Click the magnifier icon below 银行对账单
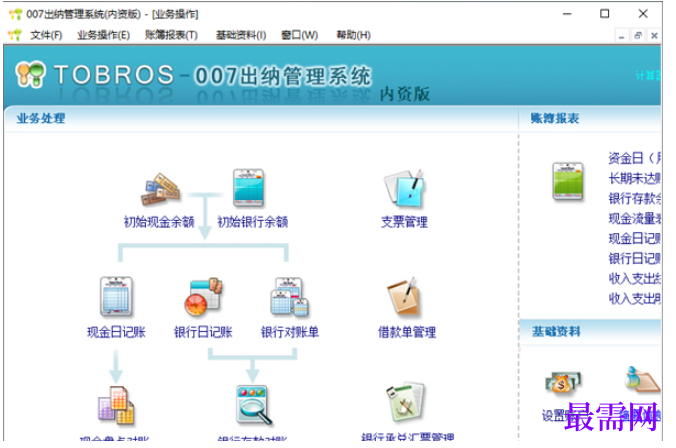The width and height of the screenshot is (676, 448). (x=254, y=405)
